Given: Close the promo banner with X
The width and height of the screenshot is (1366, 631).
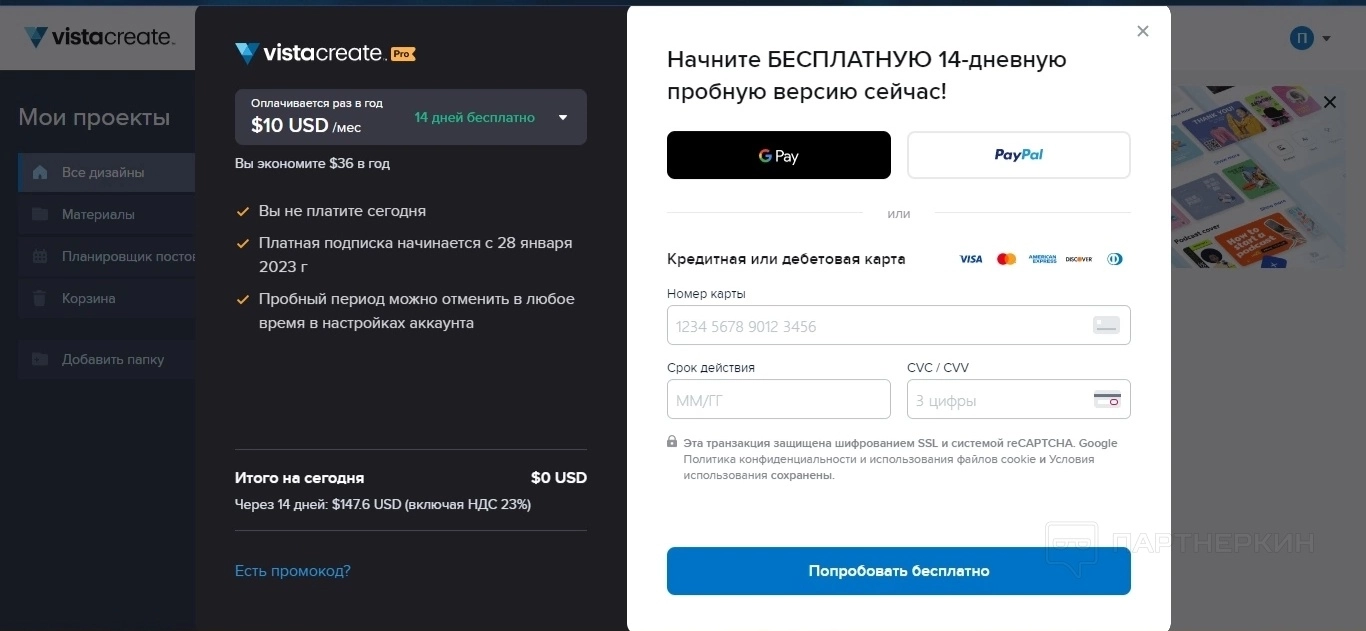Looking at the screenshot, I should (x=1329, y=102).
